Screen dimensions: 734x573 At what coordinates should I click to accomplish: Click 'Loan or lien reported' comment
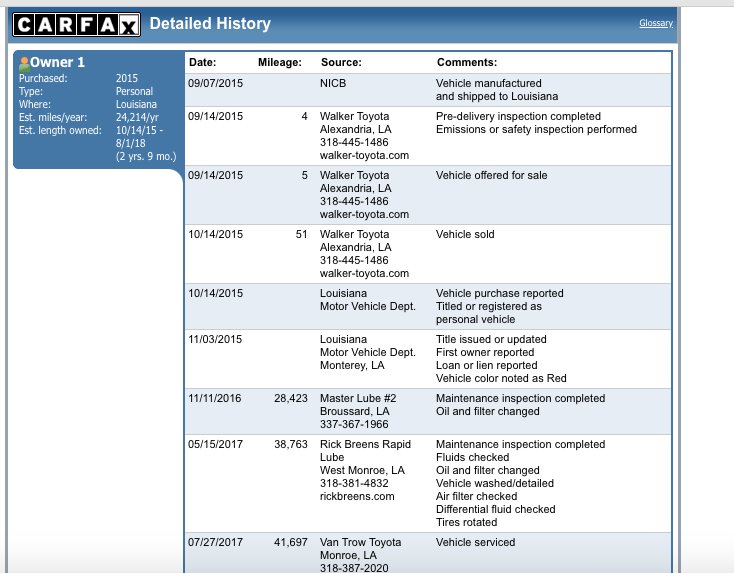pyautogui.click(x=486, y=365)
